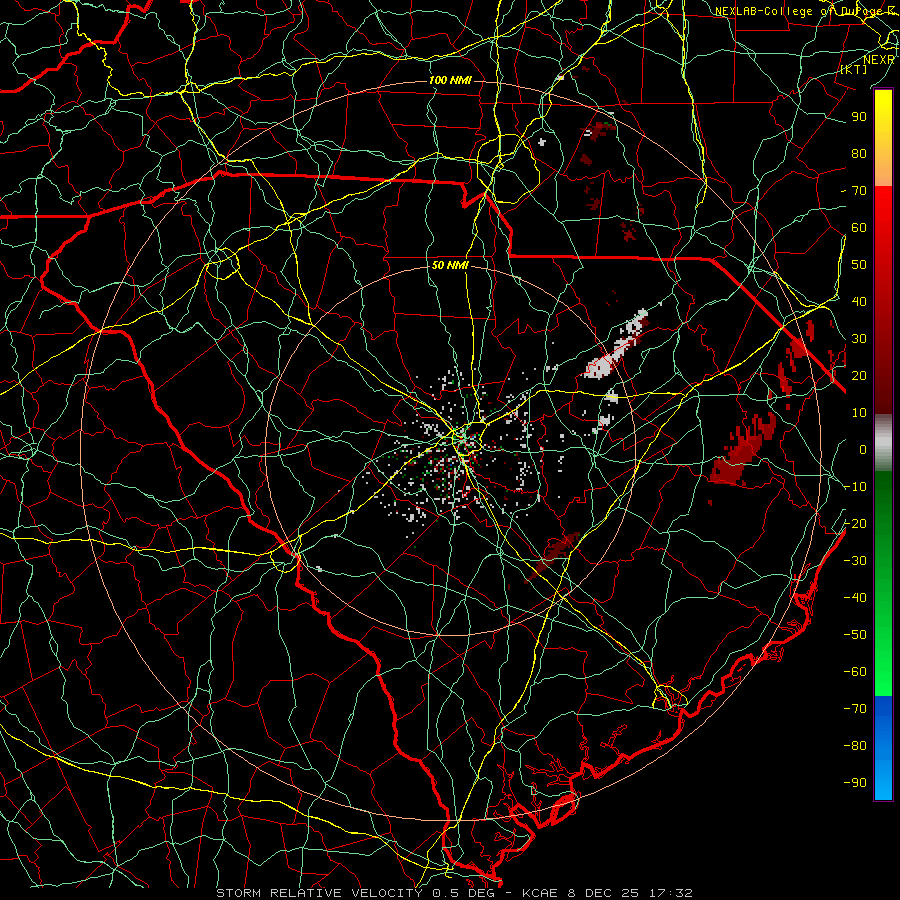Click the 50 value on velocity scale
The width and height of the screenshot is (900, 900).
click(859, 265)
